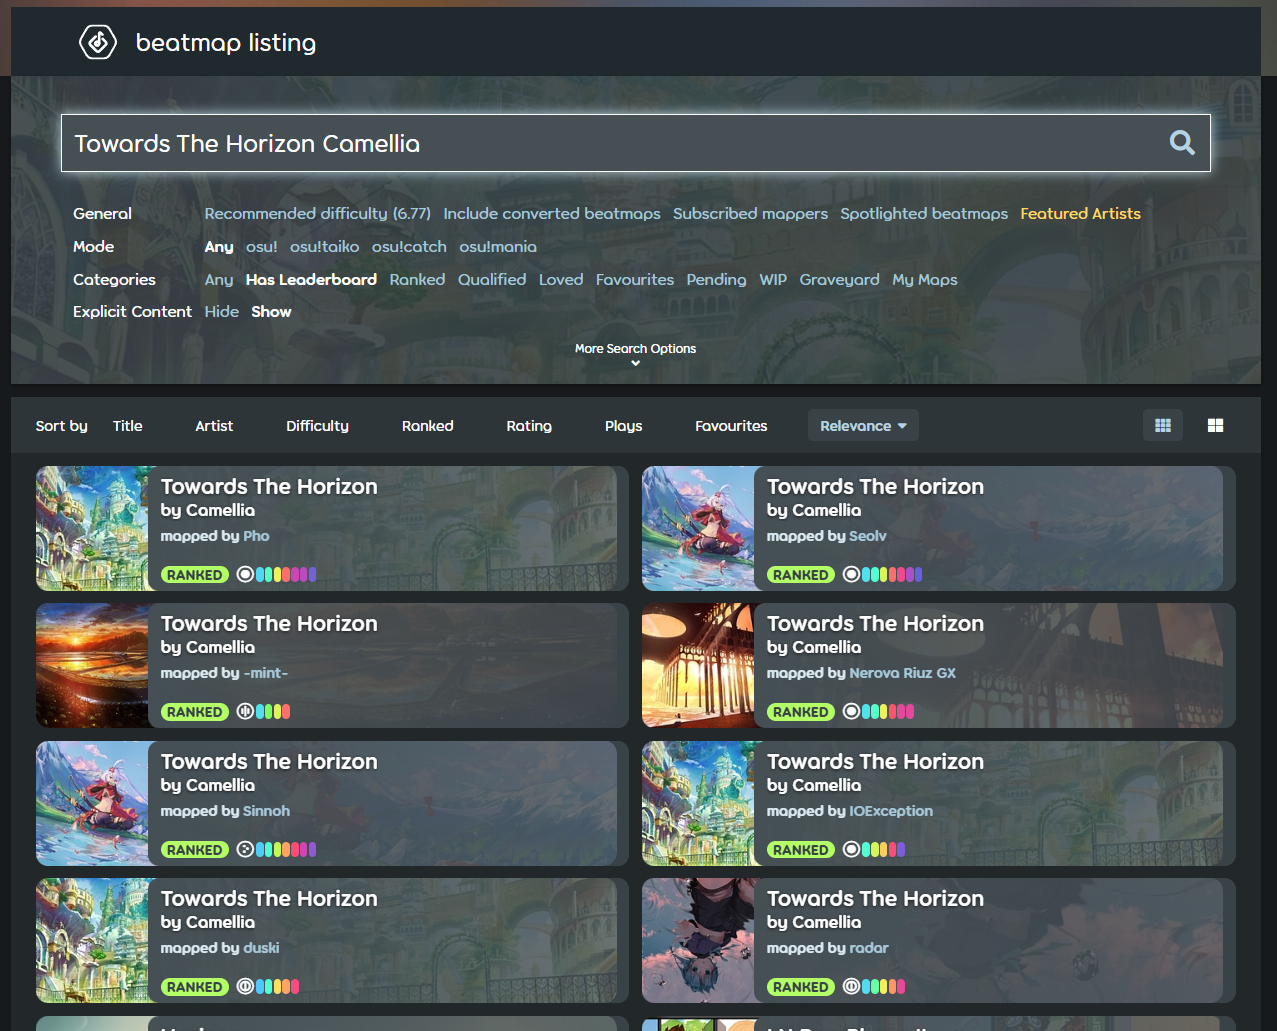Select Any in Categories filter
1277x1031 pixels.
[x=219, y=279]
